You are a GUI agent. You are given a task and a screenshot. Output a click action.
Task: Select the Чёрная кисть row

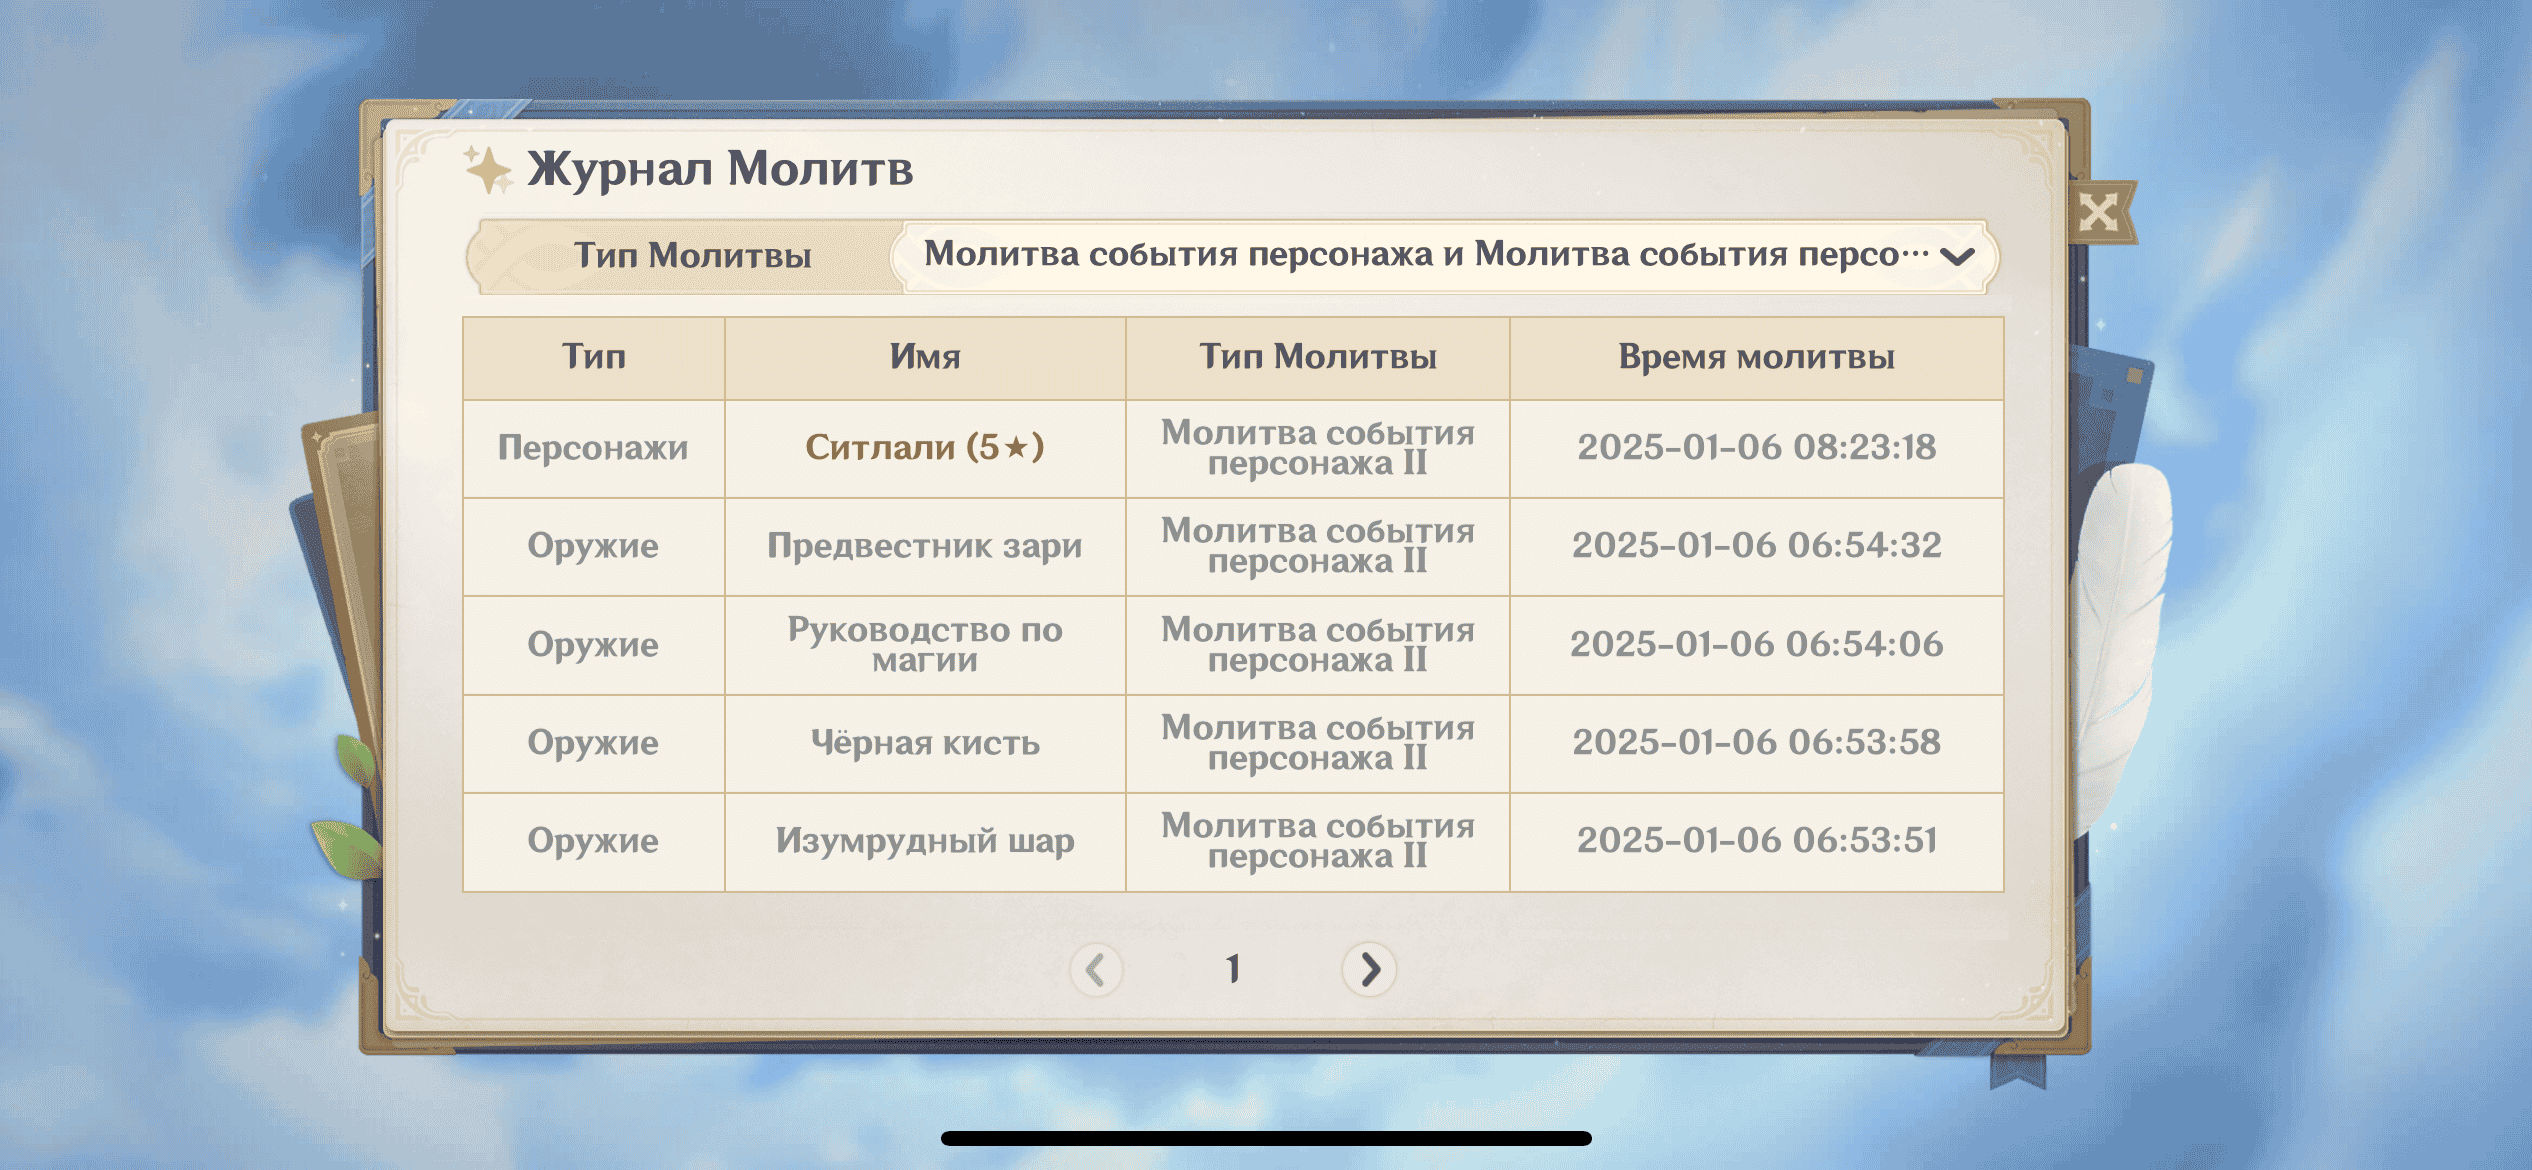coord(925,743)
